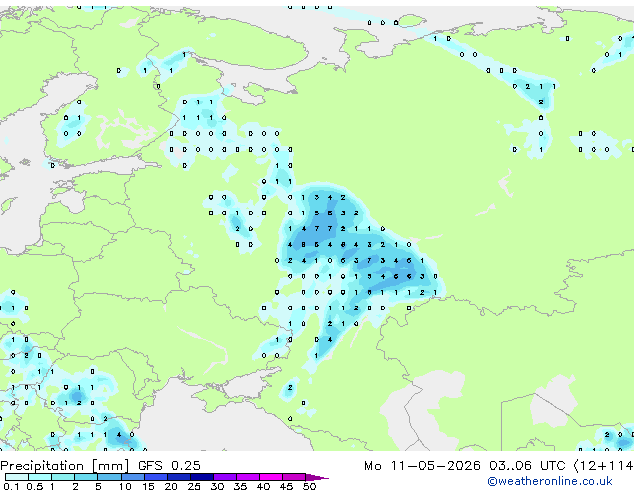Pick the 45–50 mm legend swatch
Screen dimensions: 634x490
(294, 477)
